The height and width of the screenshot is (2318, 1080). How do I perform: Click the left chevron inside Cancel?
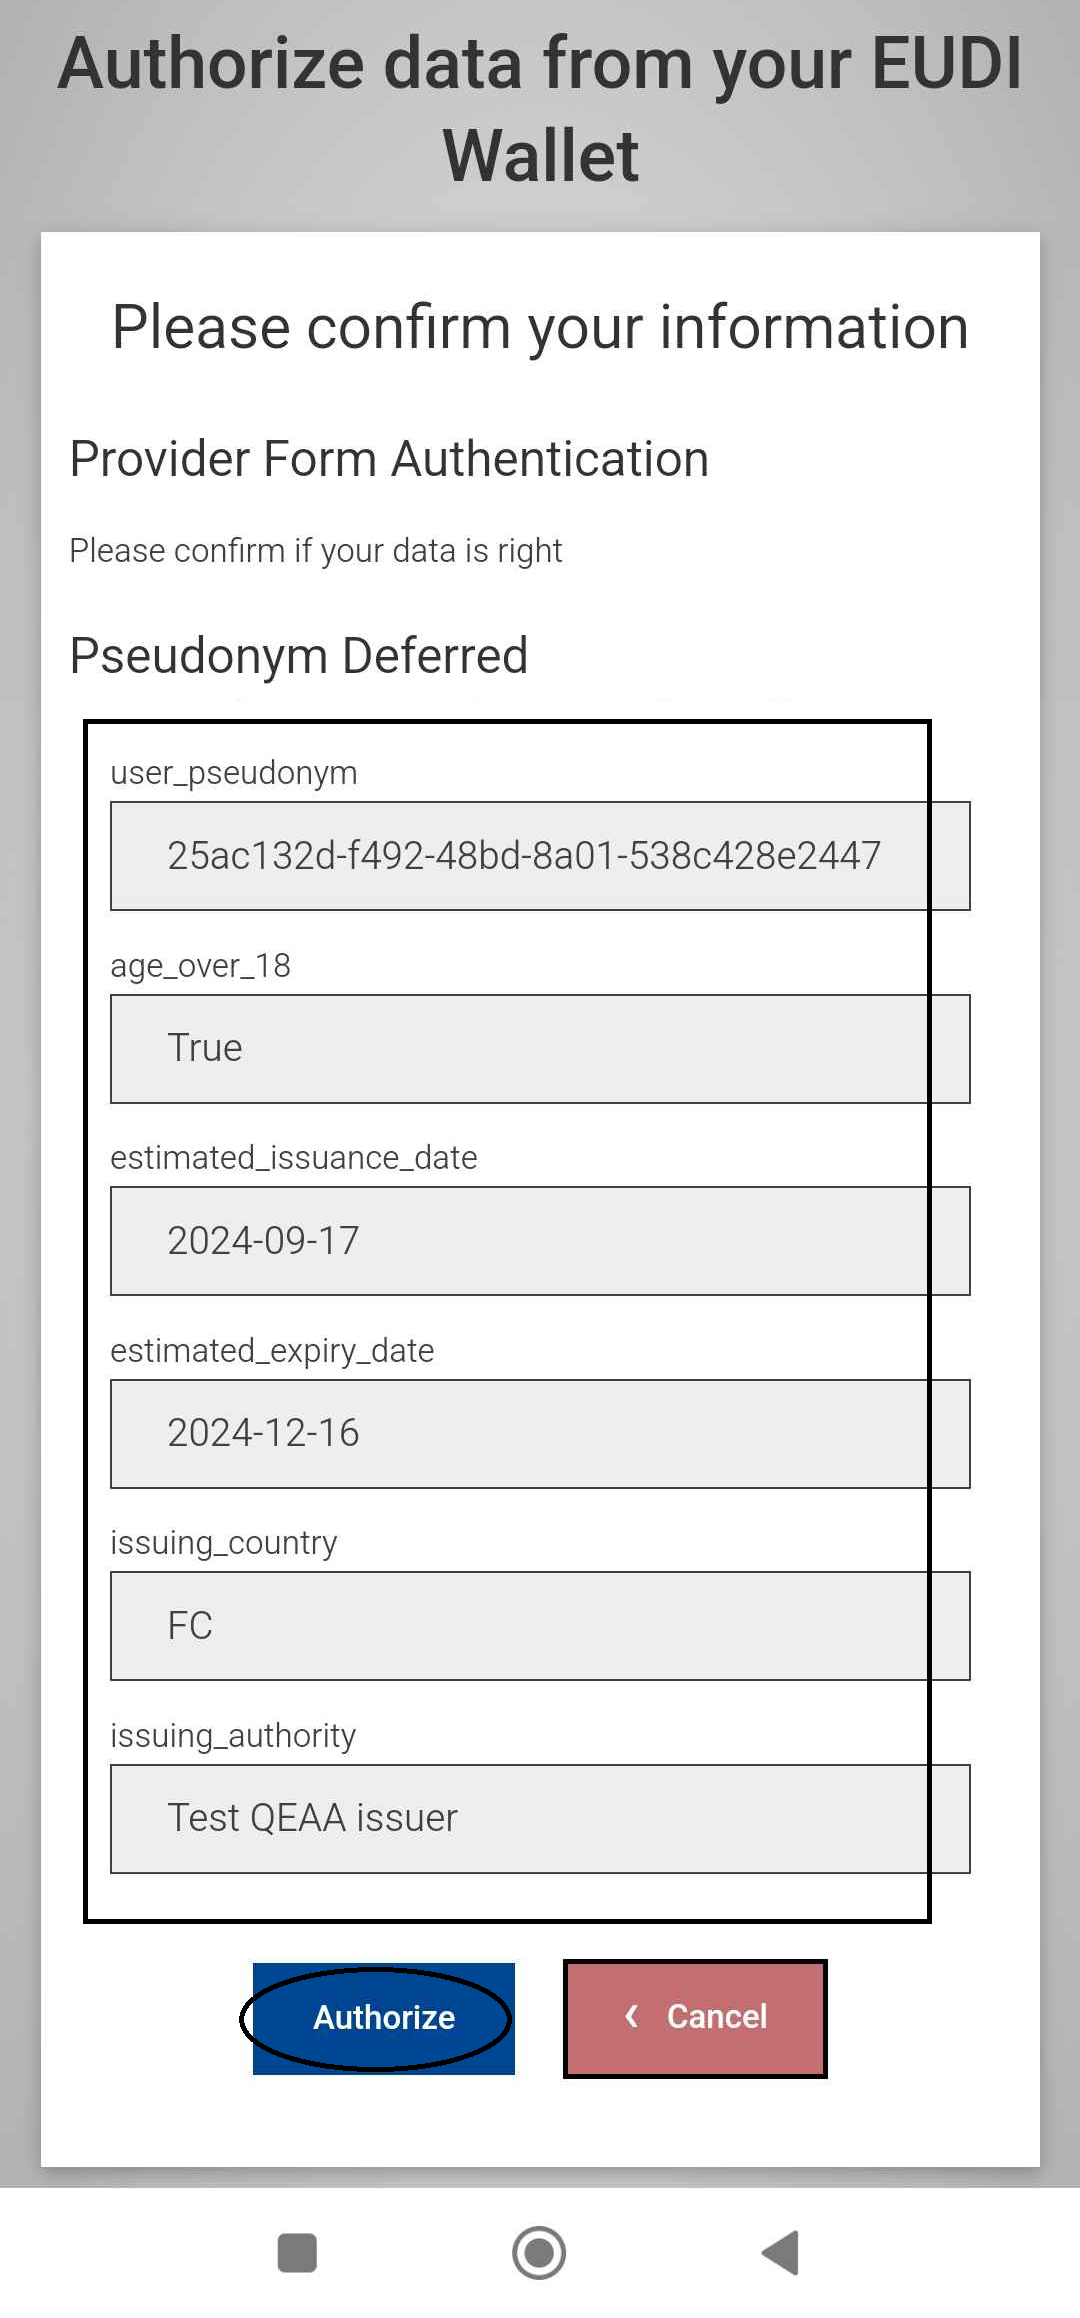tap(631, 2016)
